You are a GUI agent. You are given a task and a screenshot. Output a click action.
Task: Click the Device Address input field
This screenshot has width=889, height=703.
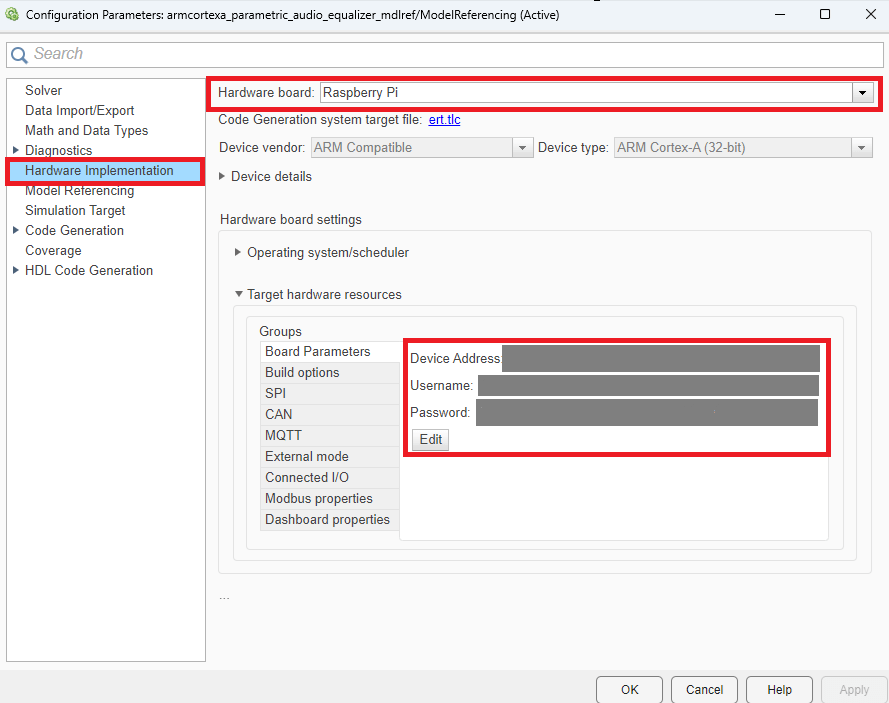coord(660,358)
